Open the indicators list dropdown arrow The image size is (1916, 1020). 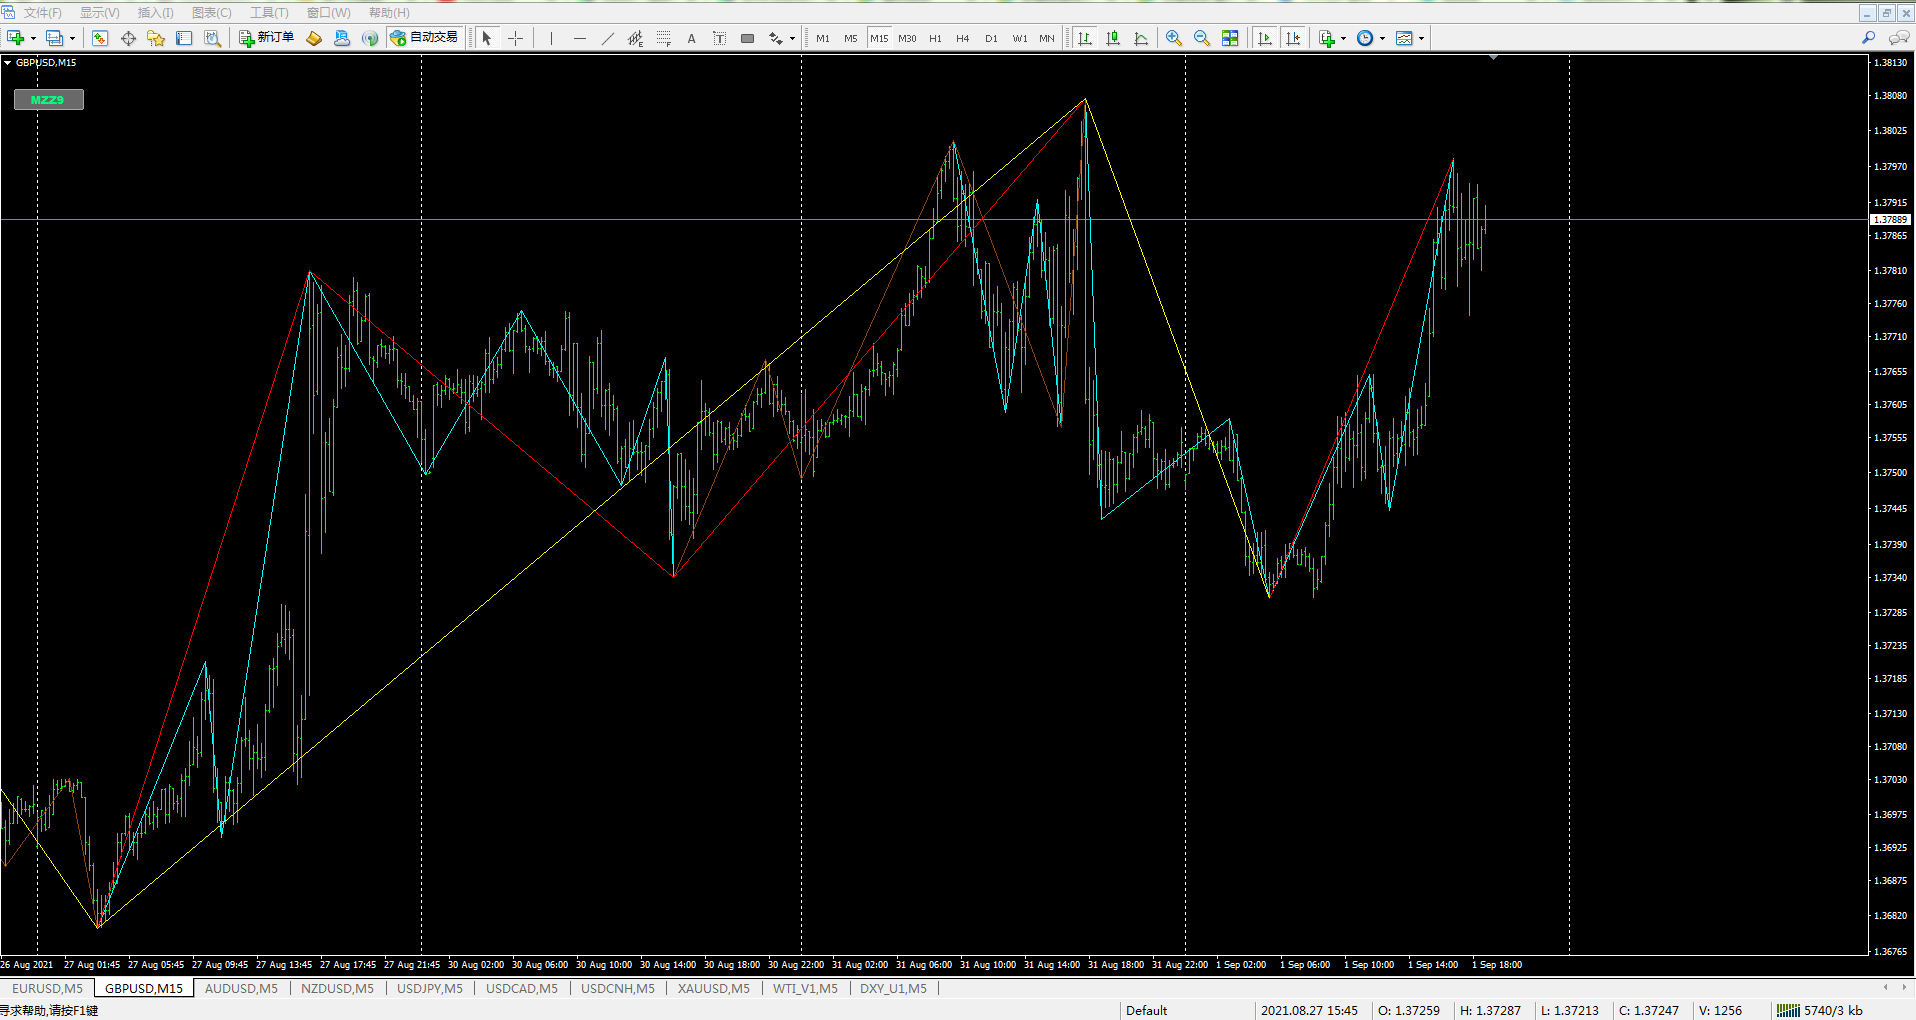click(x=1343, y=39)
